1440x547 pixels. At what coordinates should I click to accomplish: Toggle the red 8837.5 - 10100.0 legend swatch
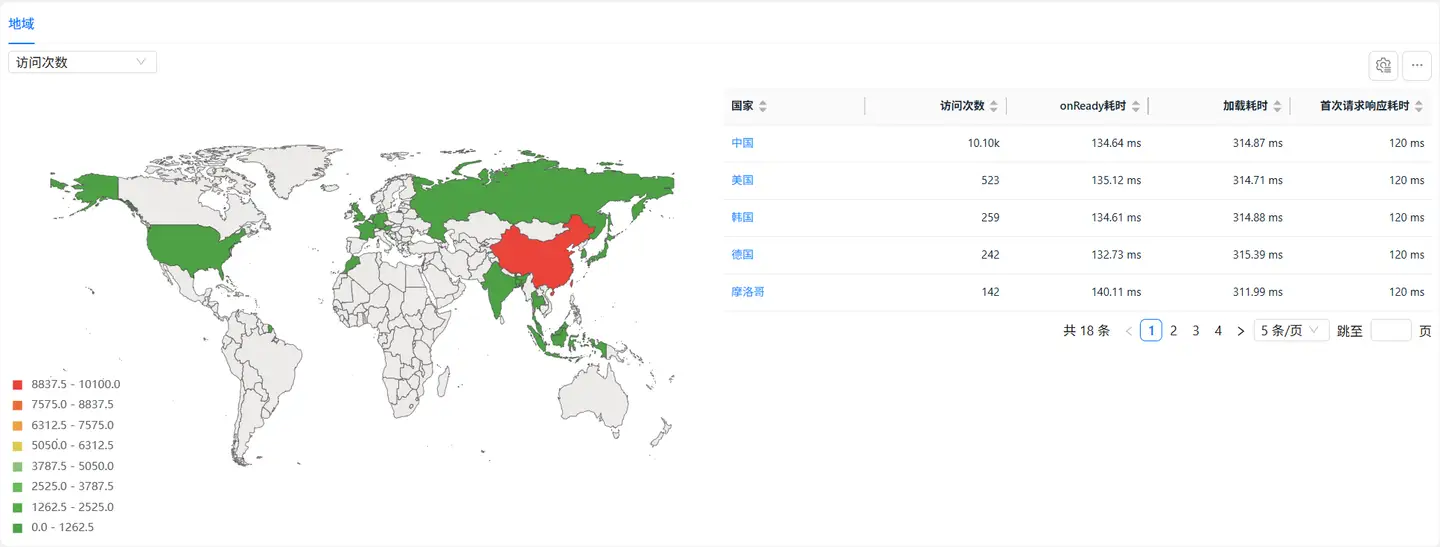(x=17, y=385)
